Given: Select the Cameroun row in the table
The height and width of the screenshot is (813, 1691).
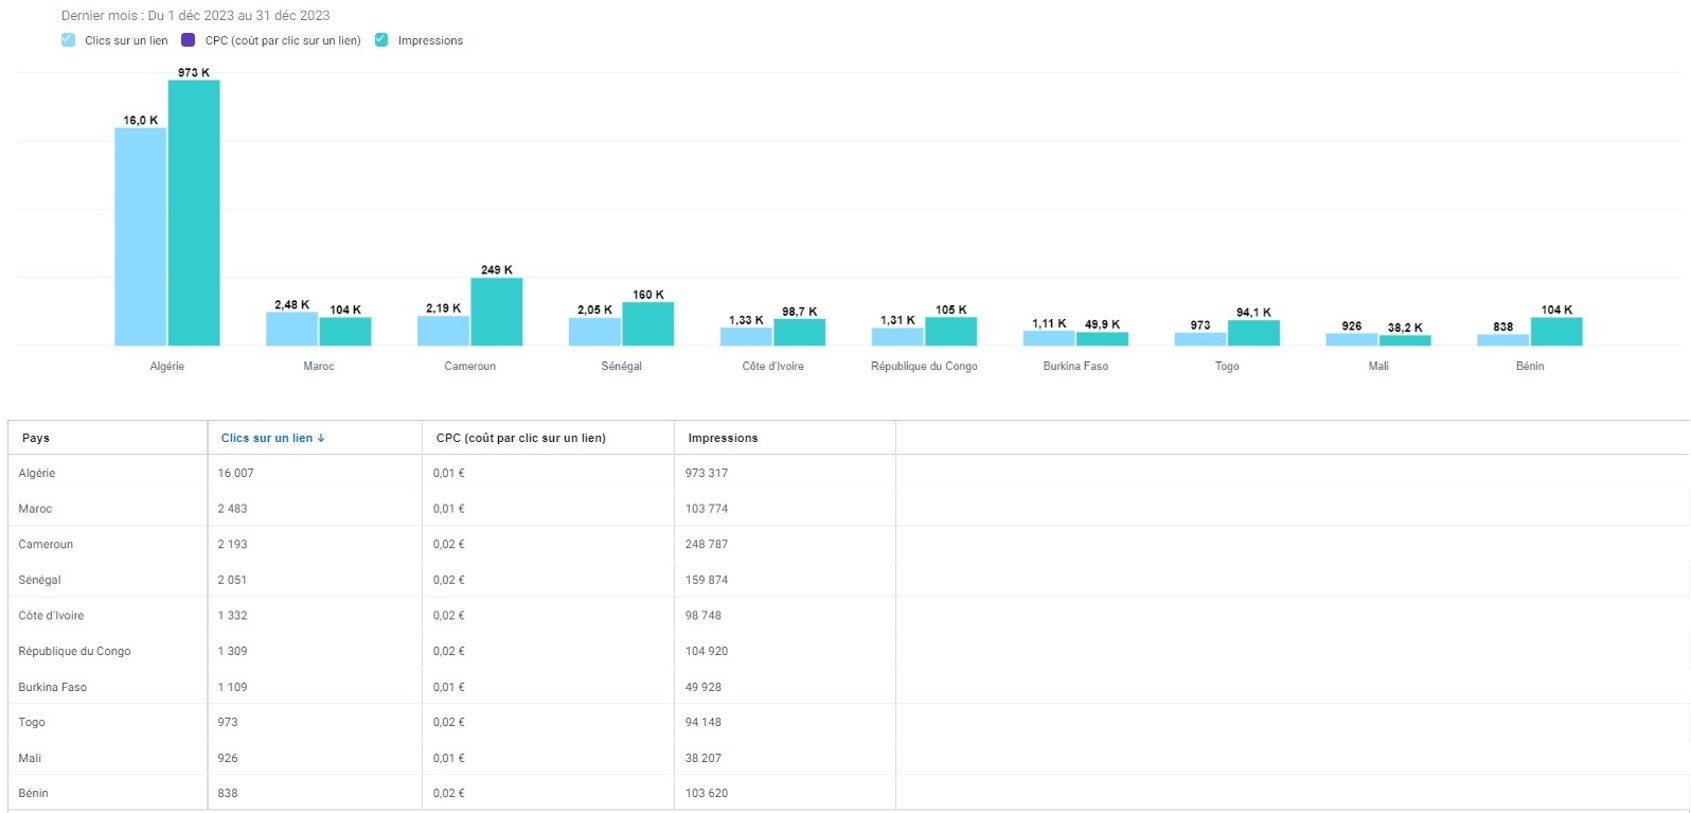Looking at the screenshot, I should (x=46, y=544).
